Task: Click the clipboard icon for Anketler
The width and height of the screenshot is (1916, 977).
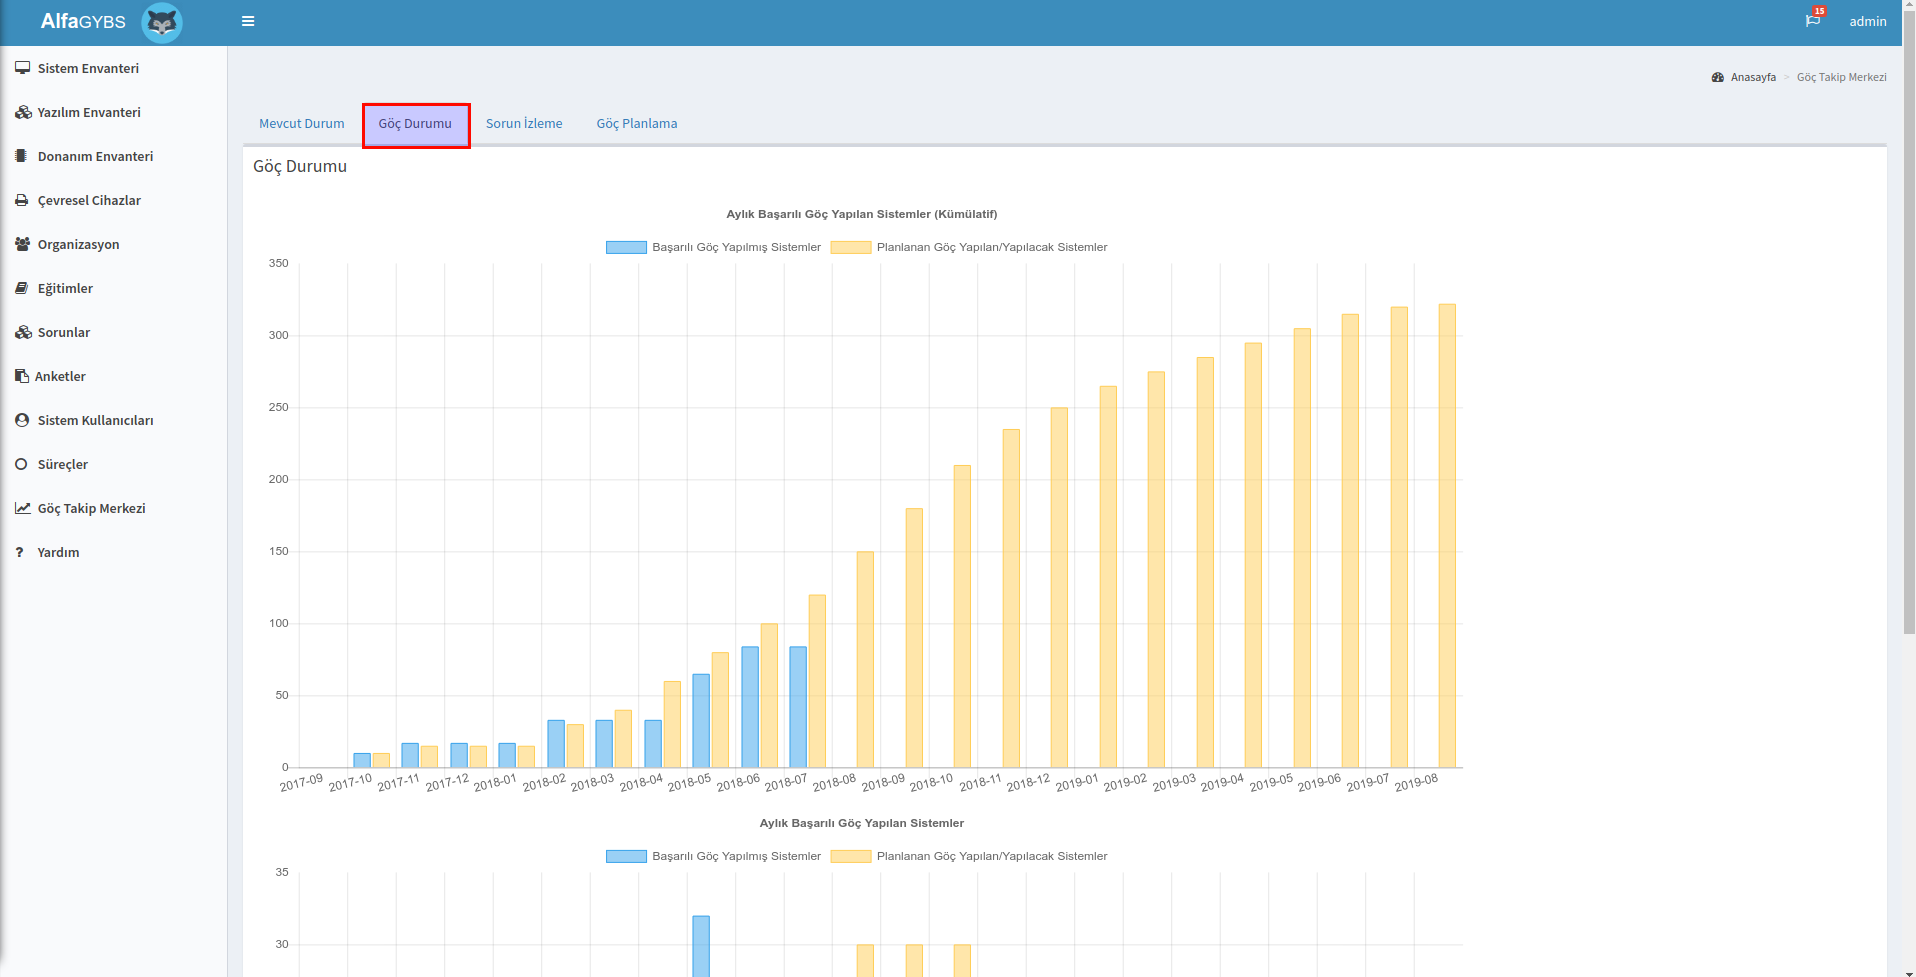Action: [22, 376]
